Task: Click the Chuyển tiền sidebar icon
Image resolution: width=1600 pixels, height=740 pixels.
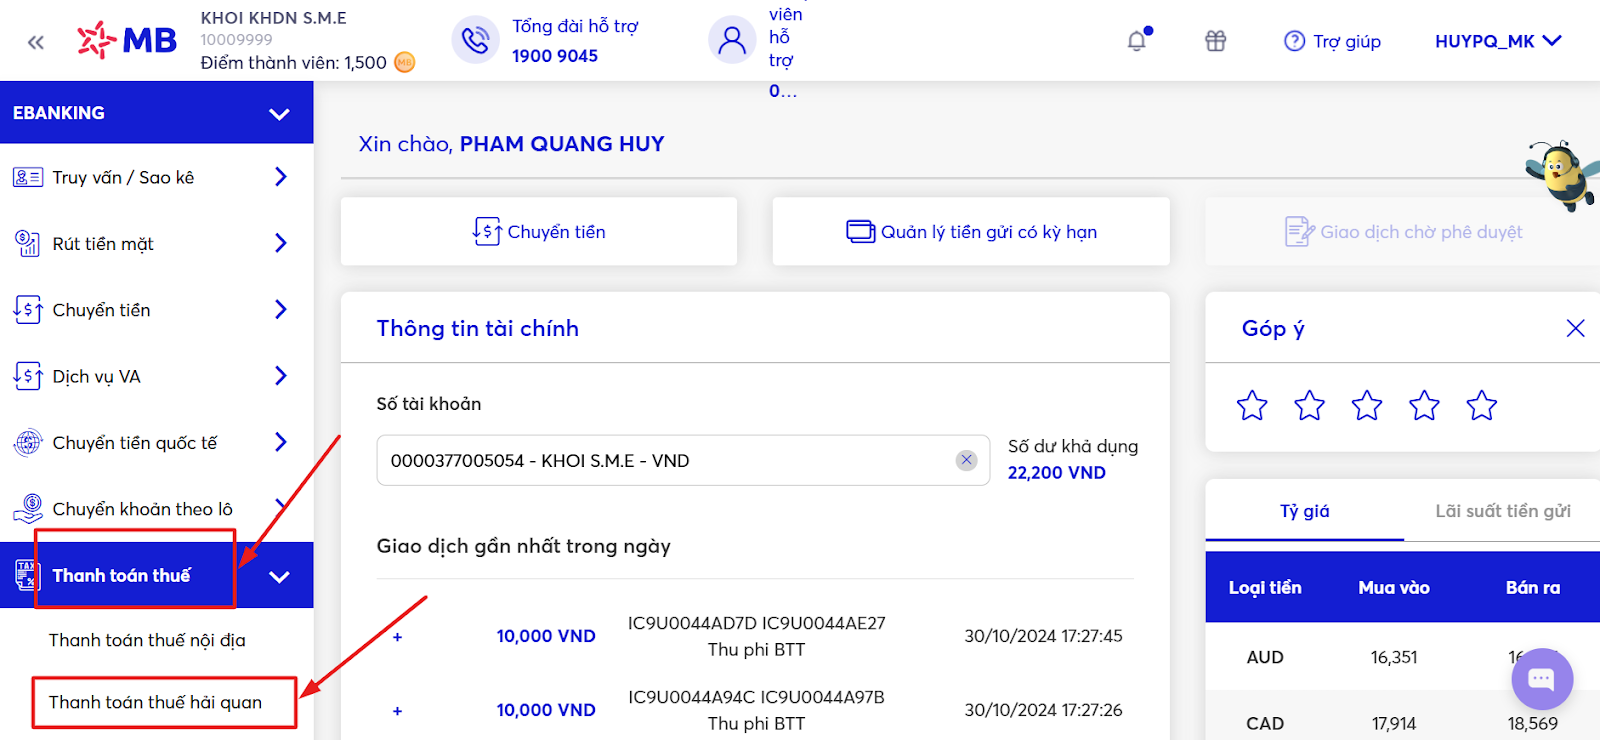Action: click(x=28, y=310)
